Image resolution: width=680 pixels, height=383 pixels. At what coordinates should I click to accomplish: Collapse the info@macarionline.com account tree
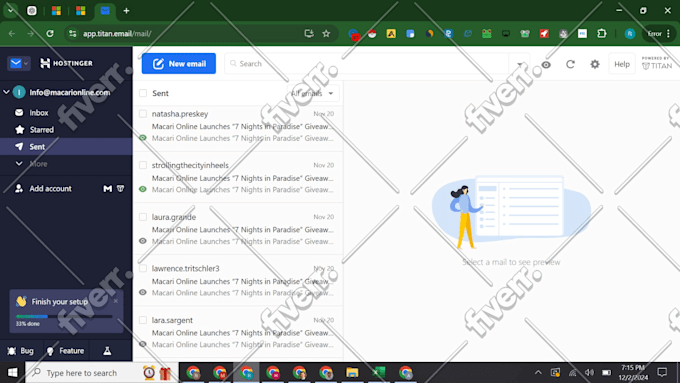[6, 92]
